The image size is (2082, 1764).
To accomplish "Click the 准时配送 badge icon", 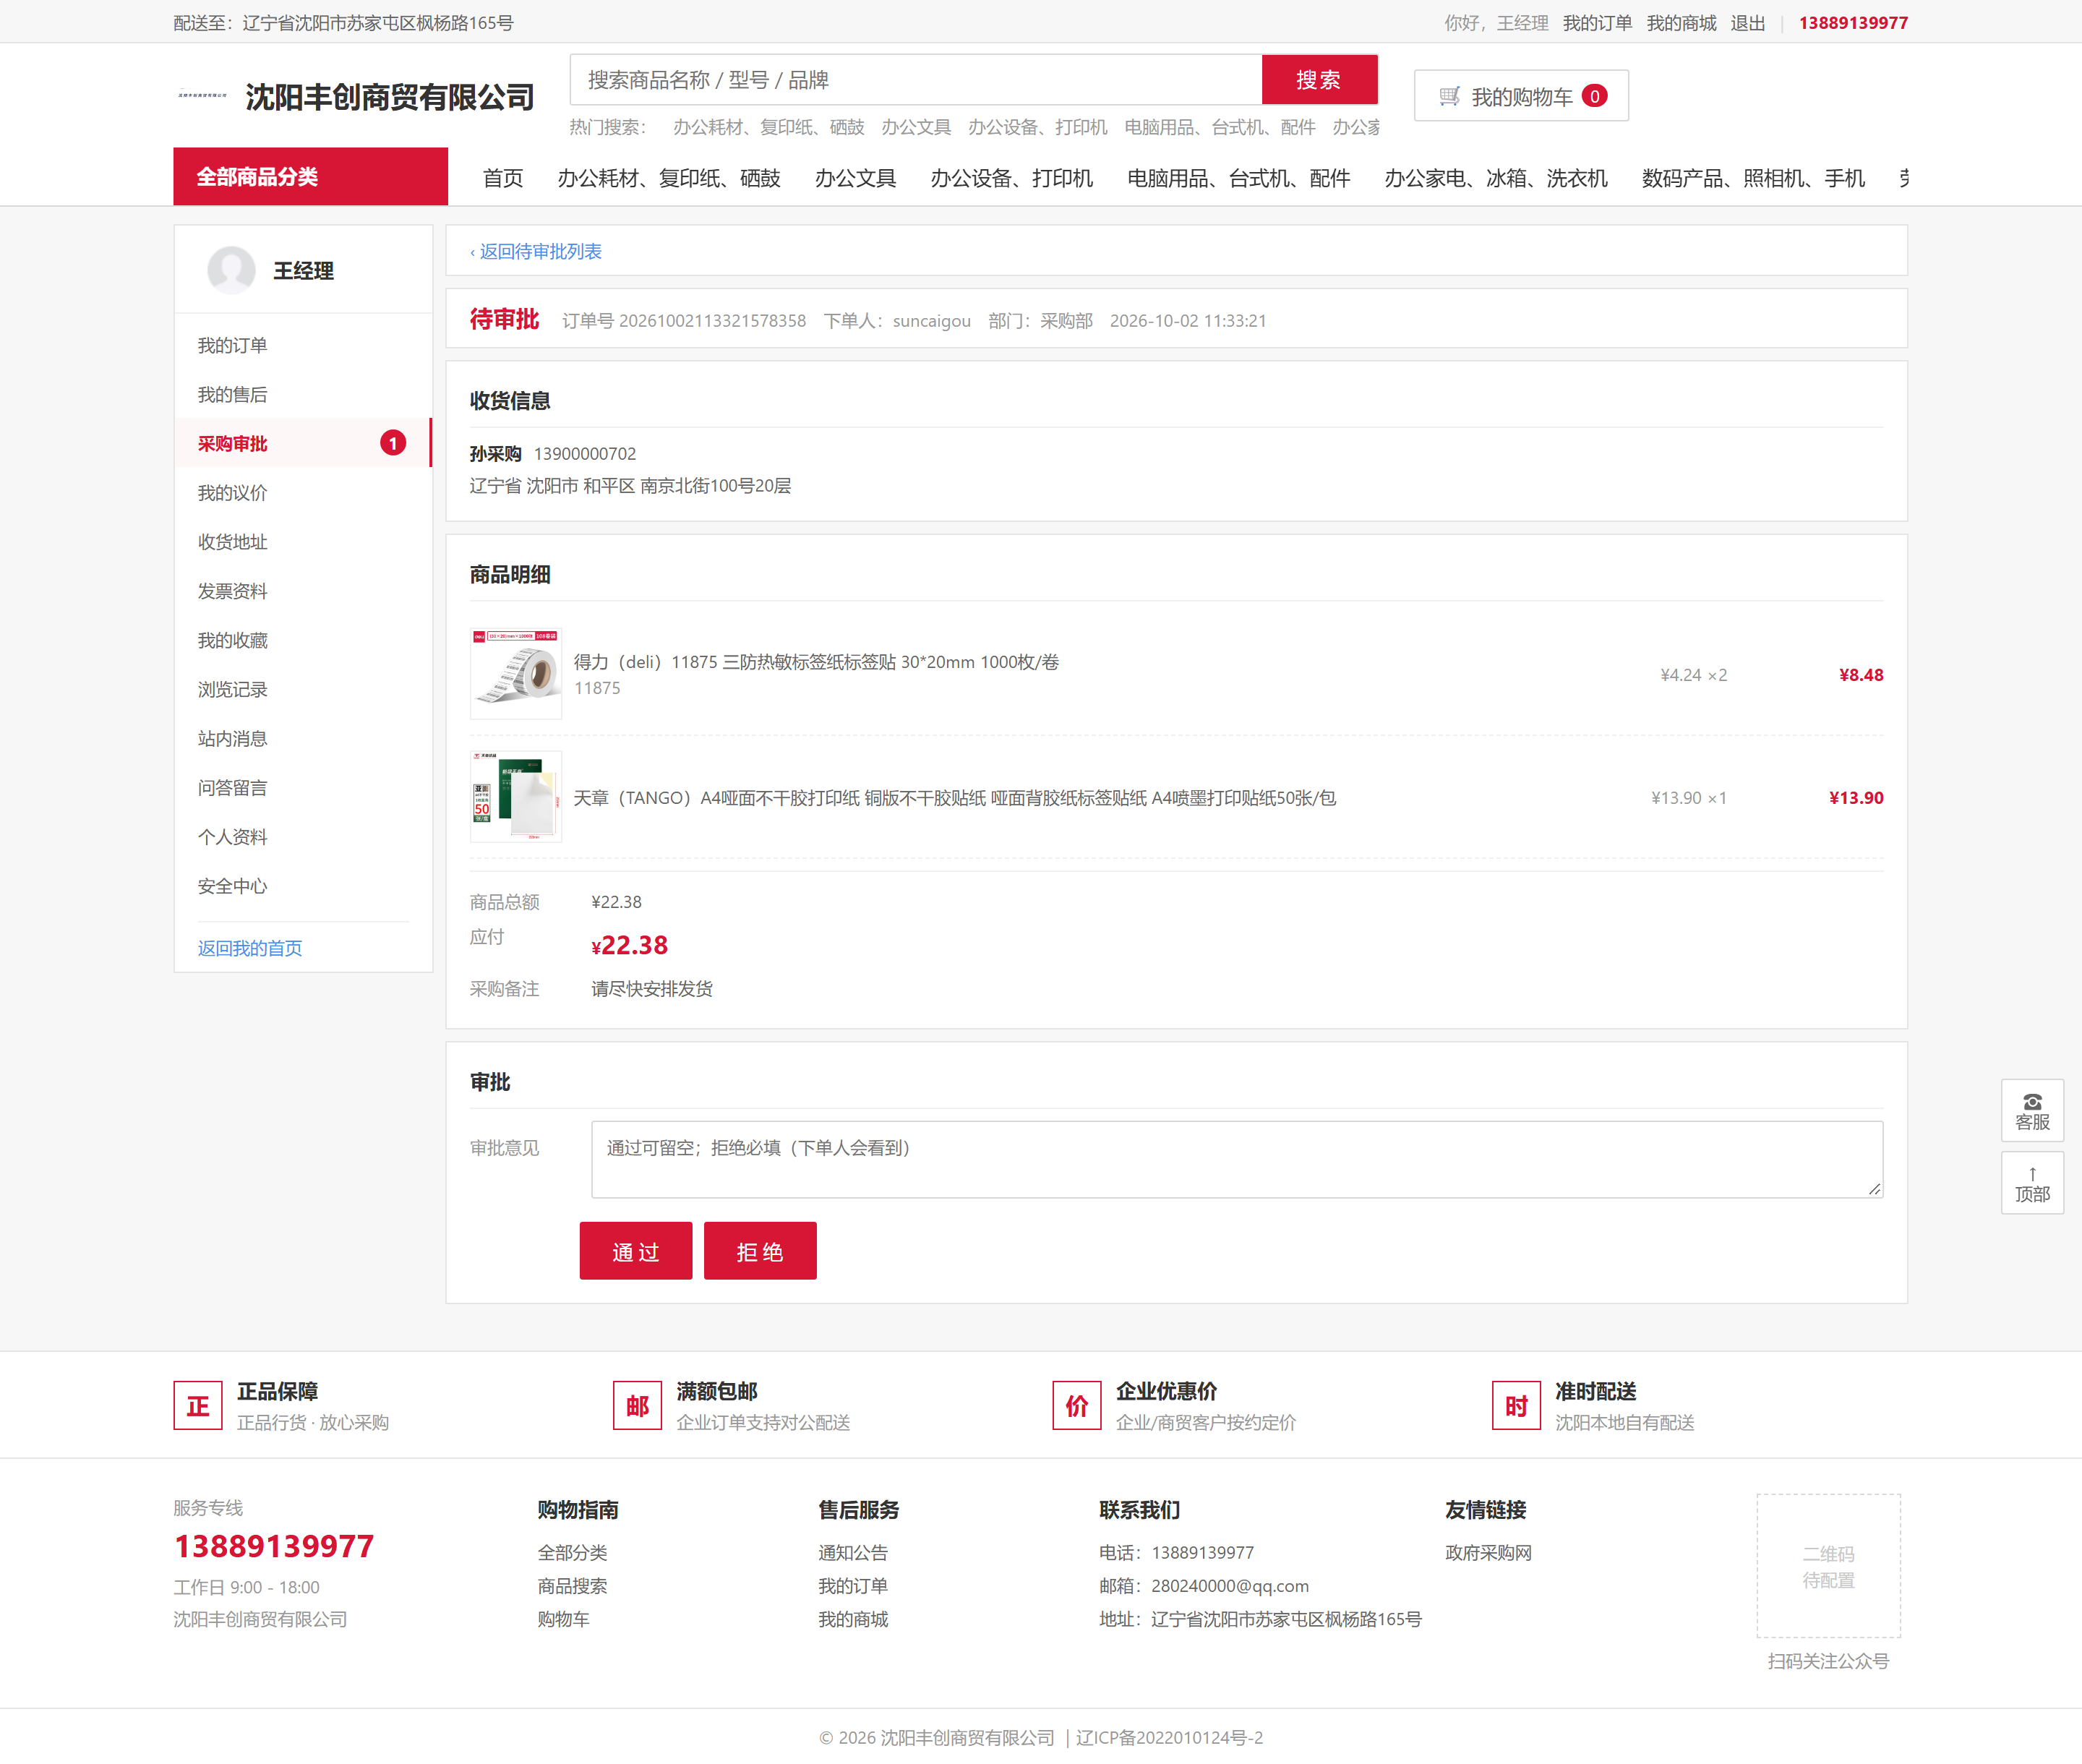I will (1516, 1406).
